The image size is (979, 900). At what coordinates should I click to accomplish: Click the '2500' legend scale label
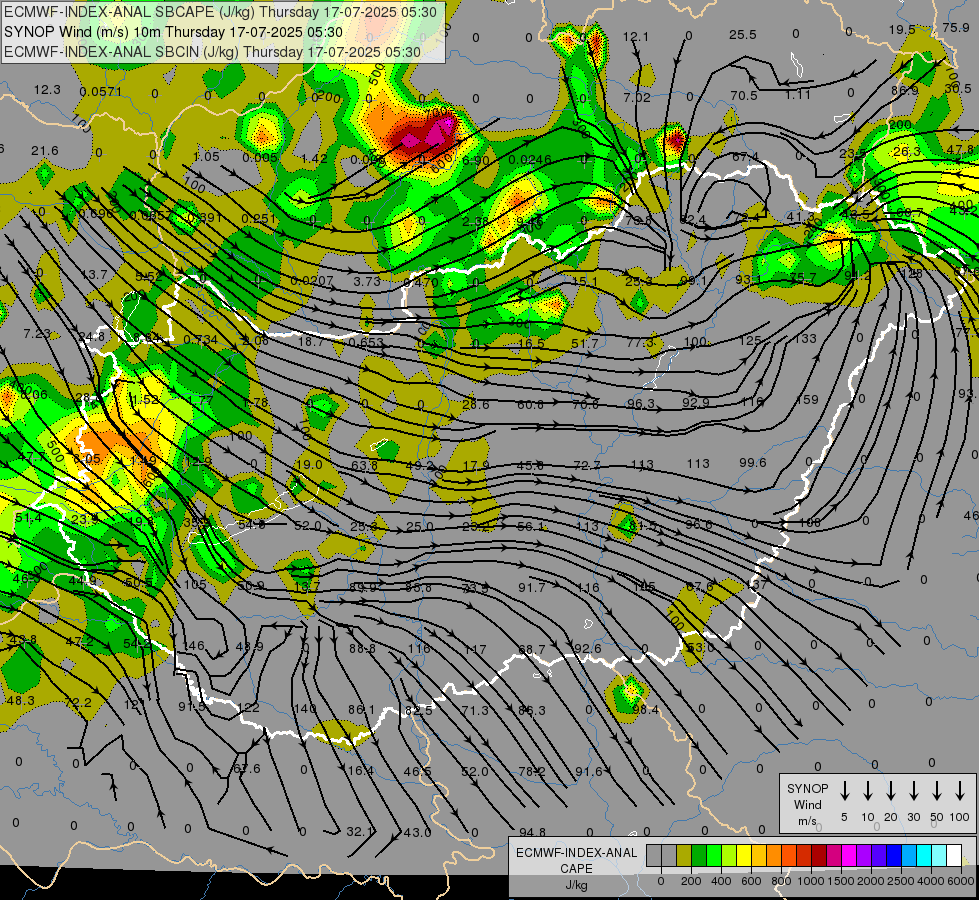(x=901, y=881)
